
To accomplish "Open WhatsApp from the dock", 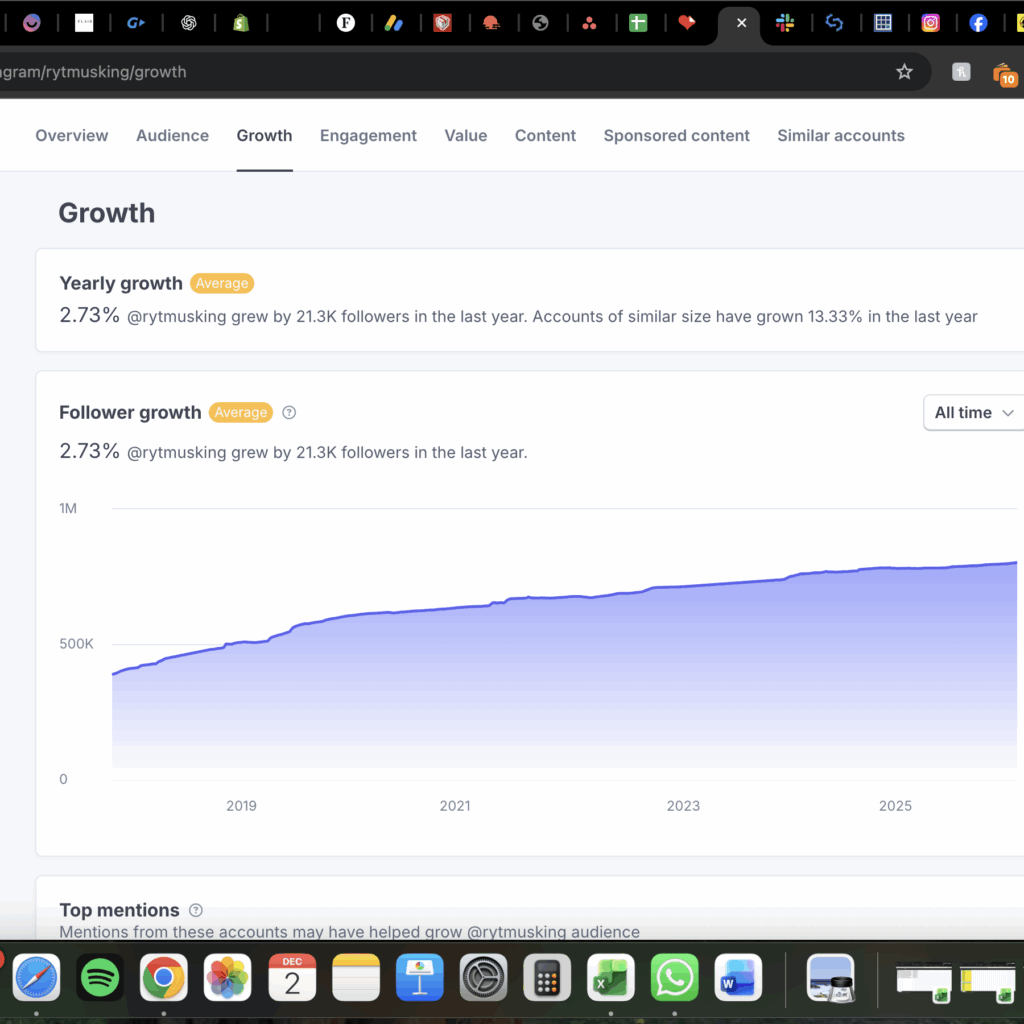I will 675,977.
